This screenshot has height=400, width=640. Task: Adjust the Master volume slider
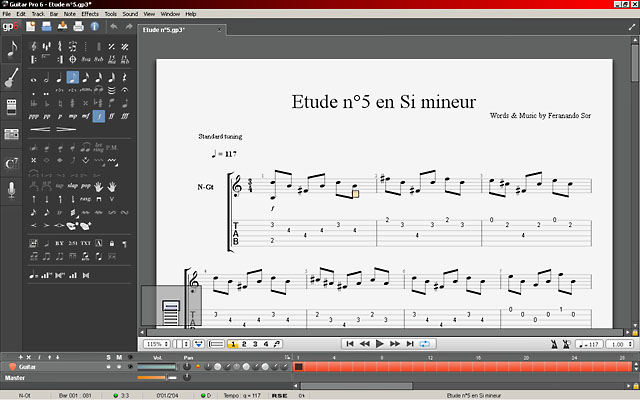point(157,378)
